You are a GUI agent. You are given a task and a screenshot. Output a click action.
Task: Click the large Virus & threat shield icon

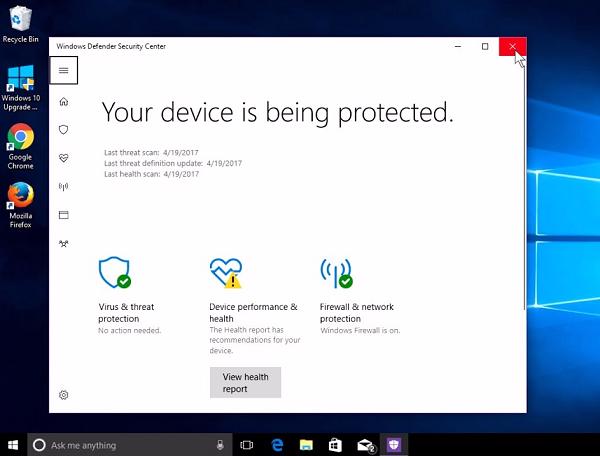coord(114,272)
